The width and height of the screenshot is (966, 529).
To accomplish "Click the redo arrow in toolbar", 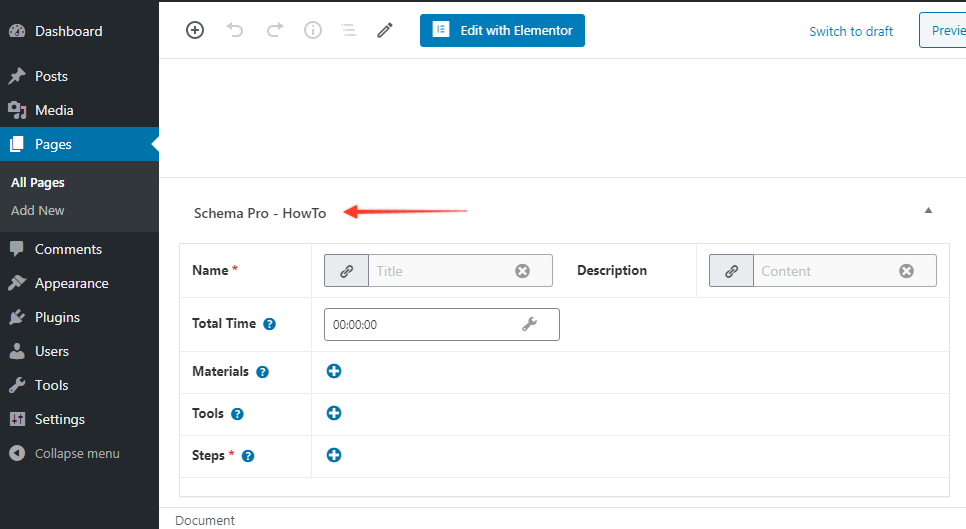I will (x=274, y=30).
